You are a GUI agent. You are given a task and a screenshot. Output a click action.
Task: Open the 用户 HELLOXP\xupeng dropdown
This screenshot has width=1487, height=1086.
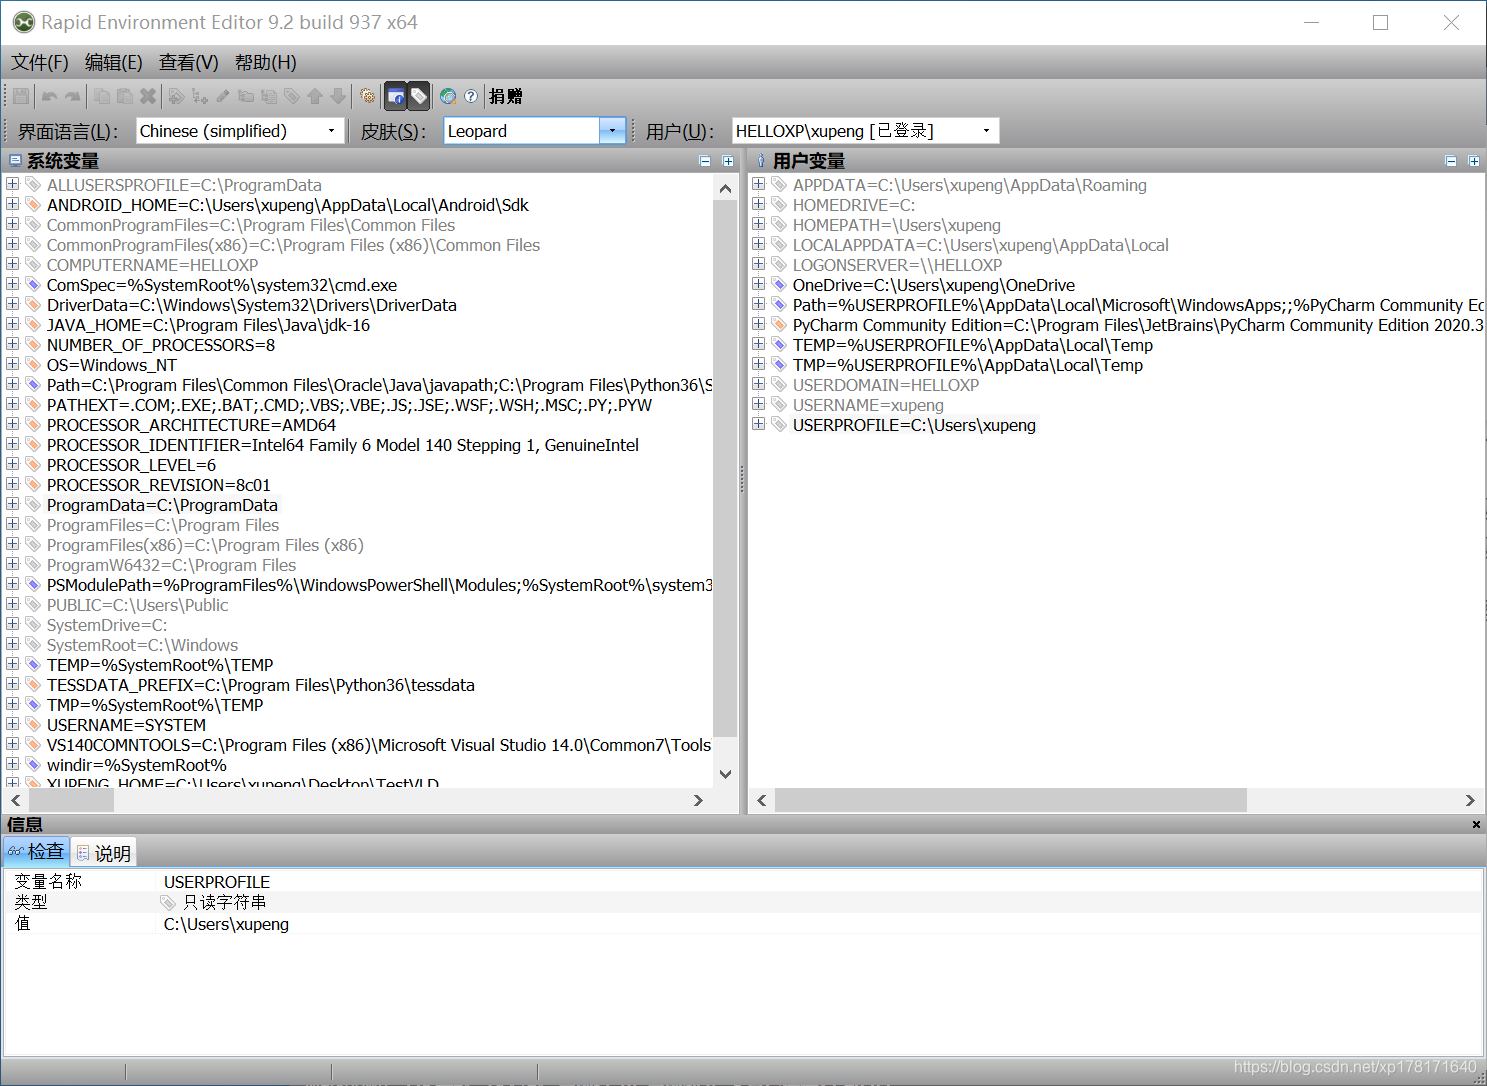pyautogui.click(x=865, y=131)
